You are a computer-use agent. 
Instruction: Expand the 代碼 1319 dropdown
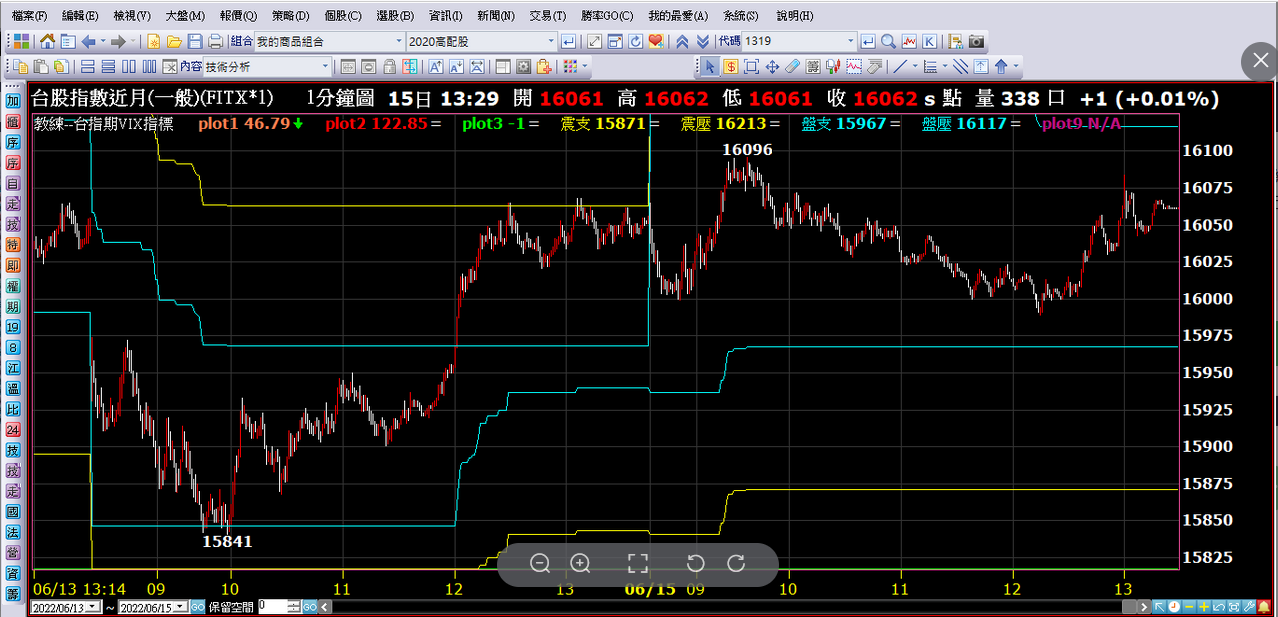(x=851, y=42)
